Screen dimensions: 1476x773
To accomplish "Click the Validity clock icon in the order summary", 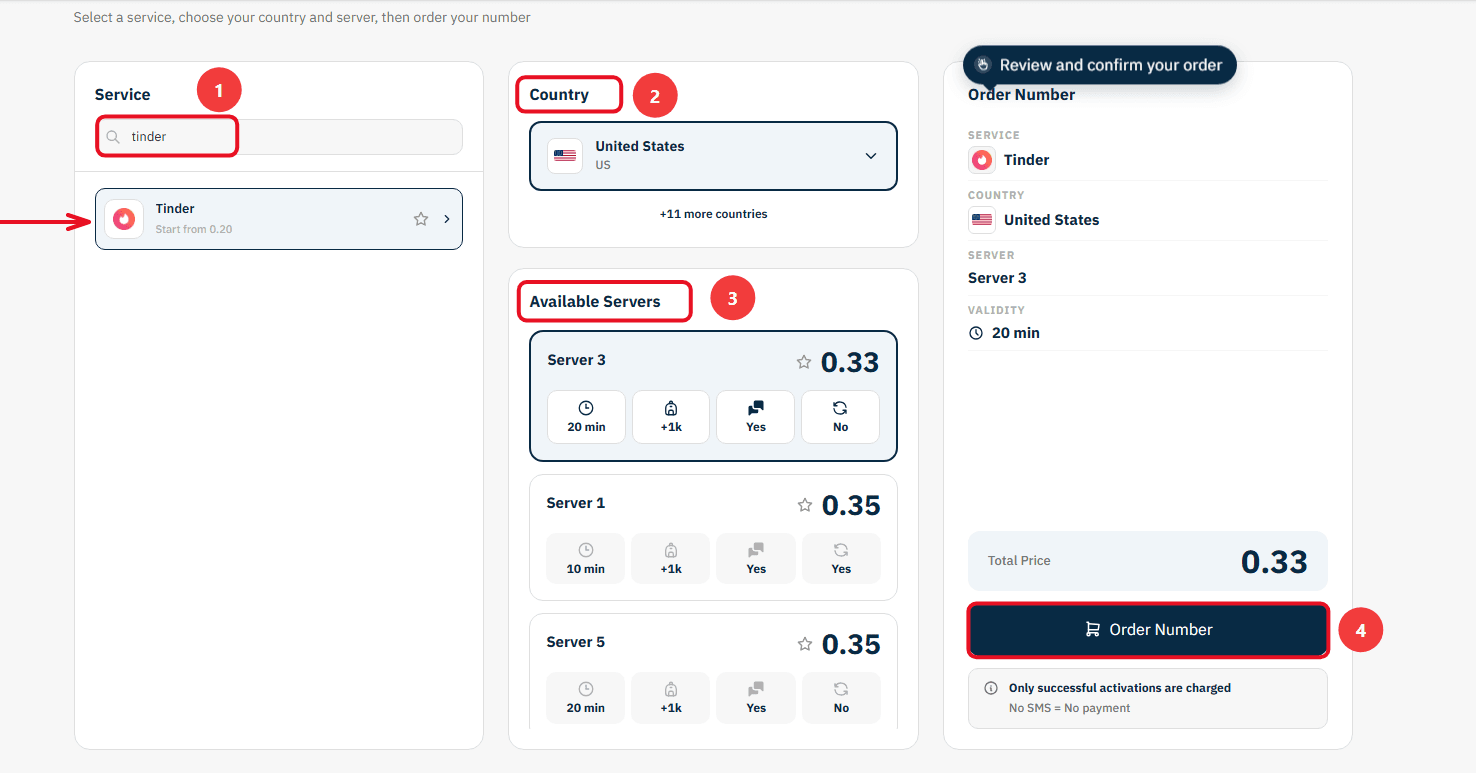I will pyautogui.click(x=976, y=333).
